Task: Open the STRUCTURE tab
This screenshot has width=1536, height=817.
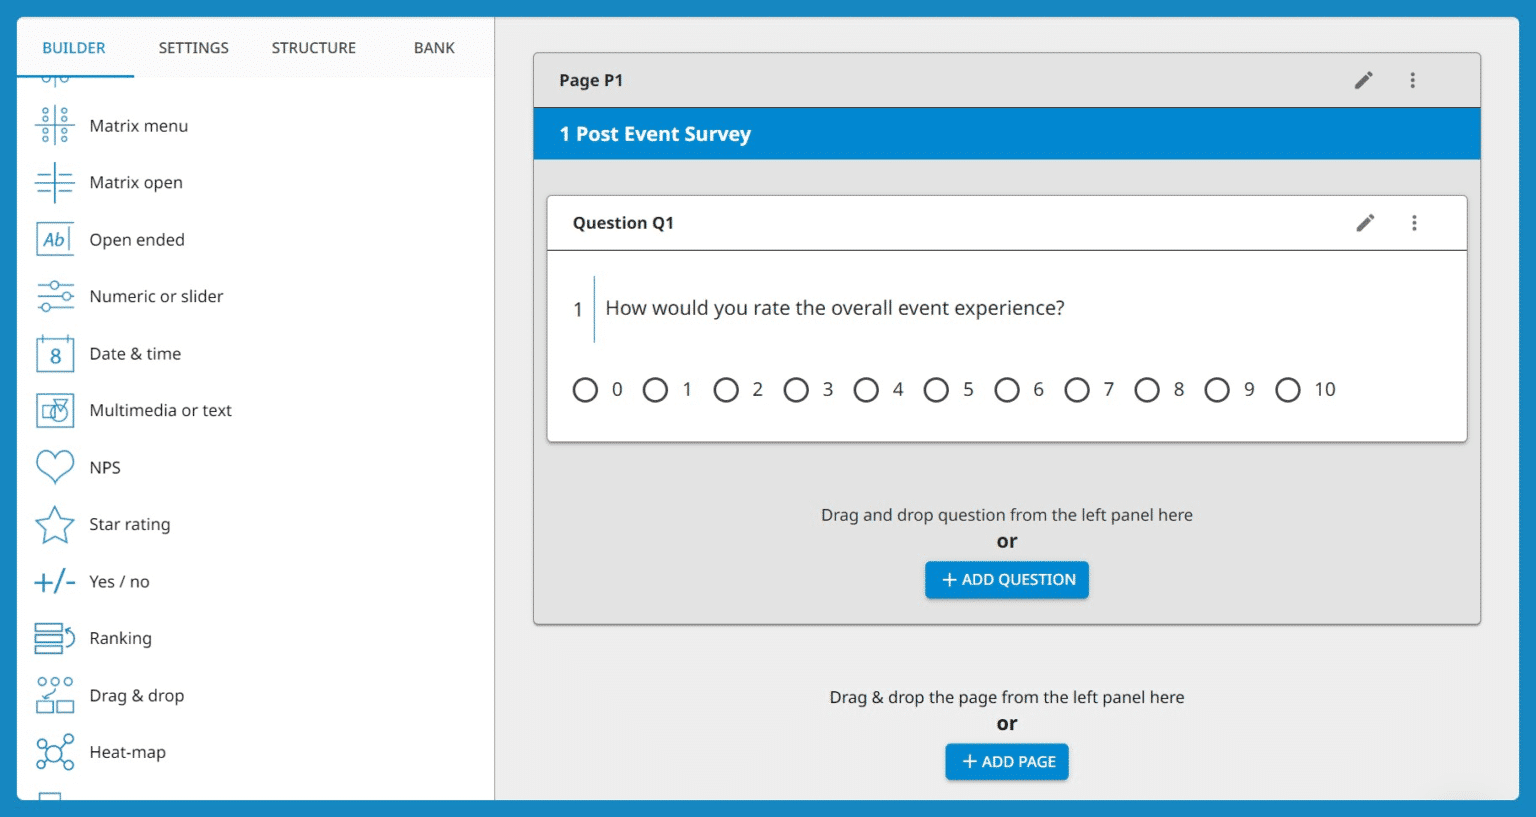Action: click(313, 47)
